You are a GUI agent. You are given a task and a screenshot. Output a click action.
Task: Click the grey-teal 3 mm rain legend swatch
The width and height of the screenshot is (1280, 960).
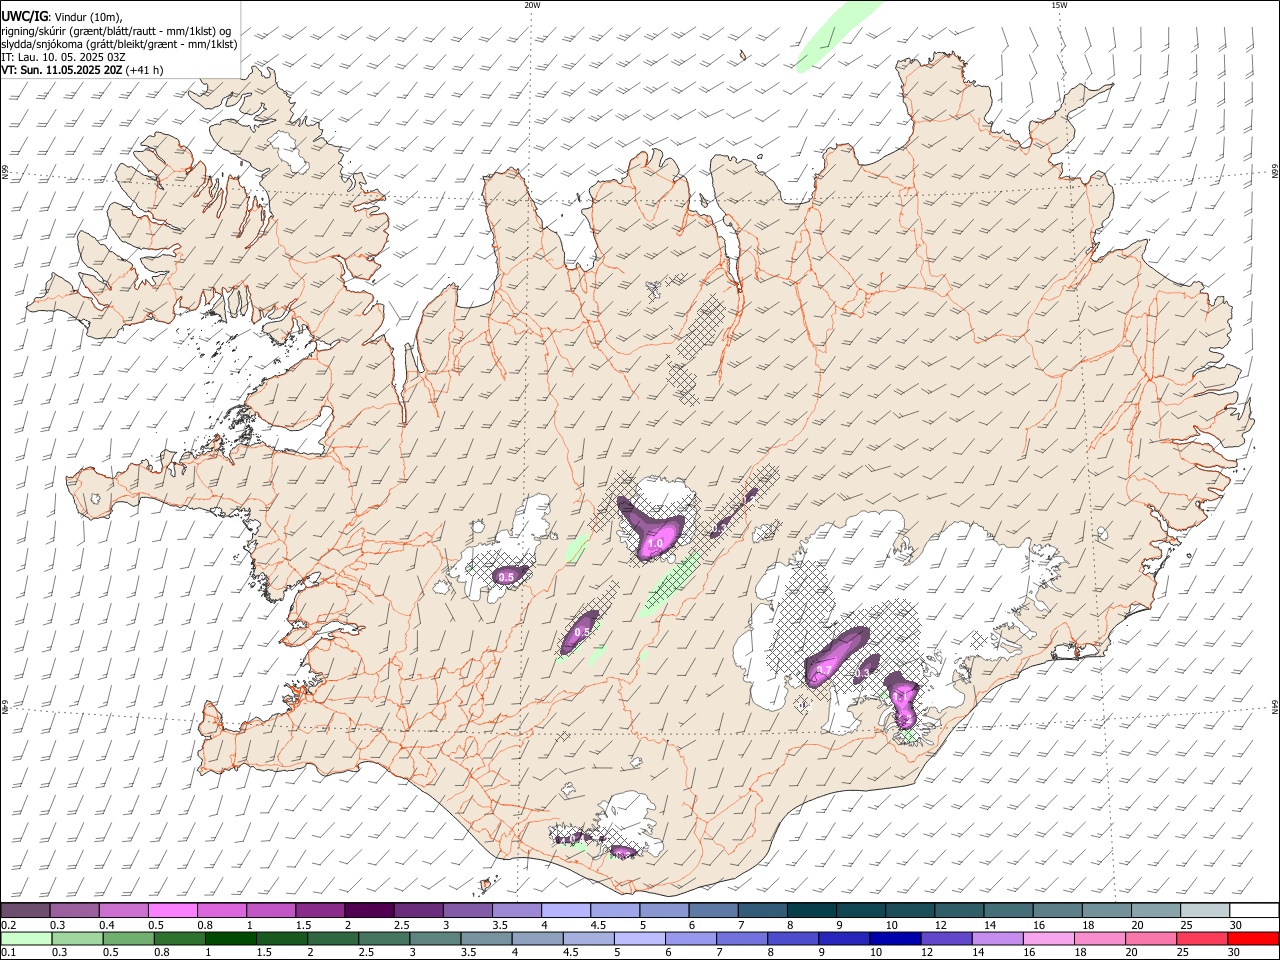click(435, 939)
